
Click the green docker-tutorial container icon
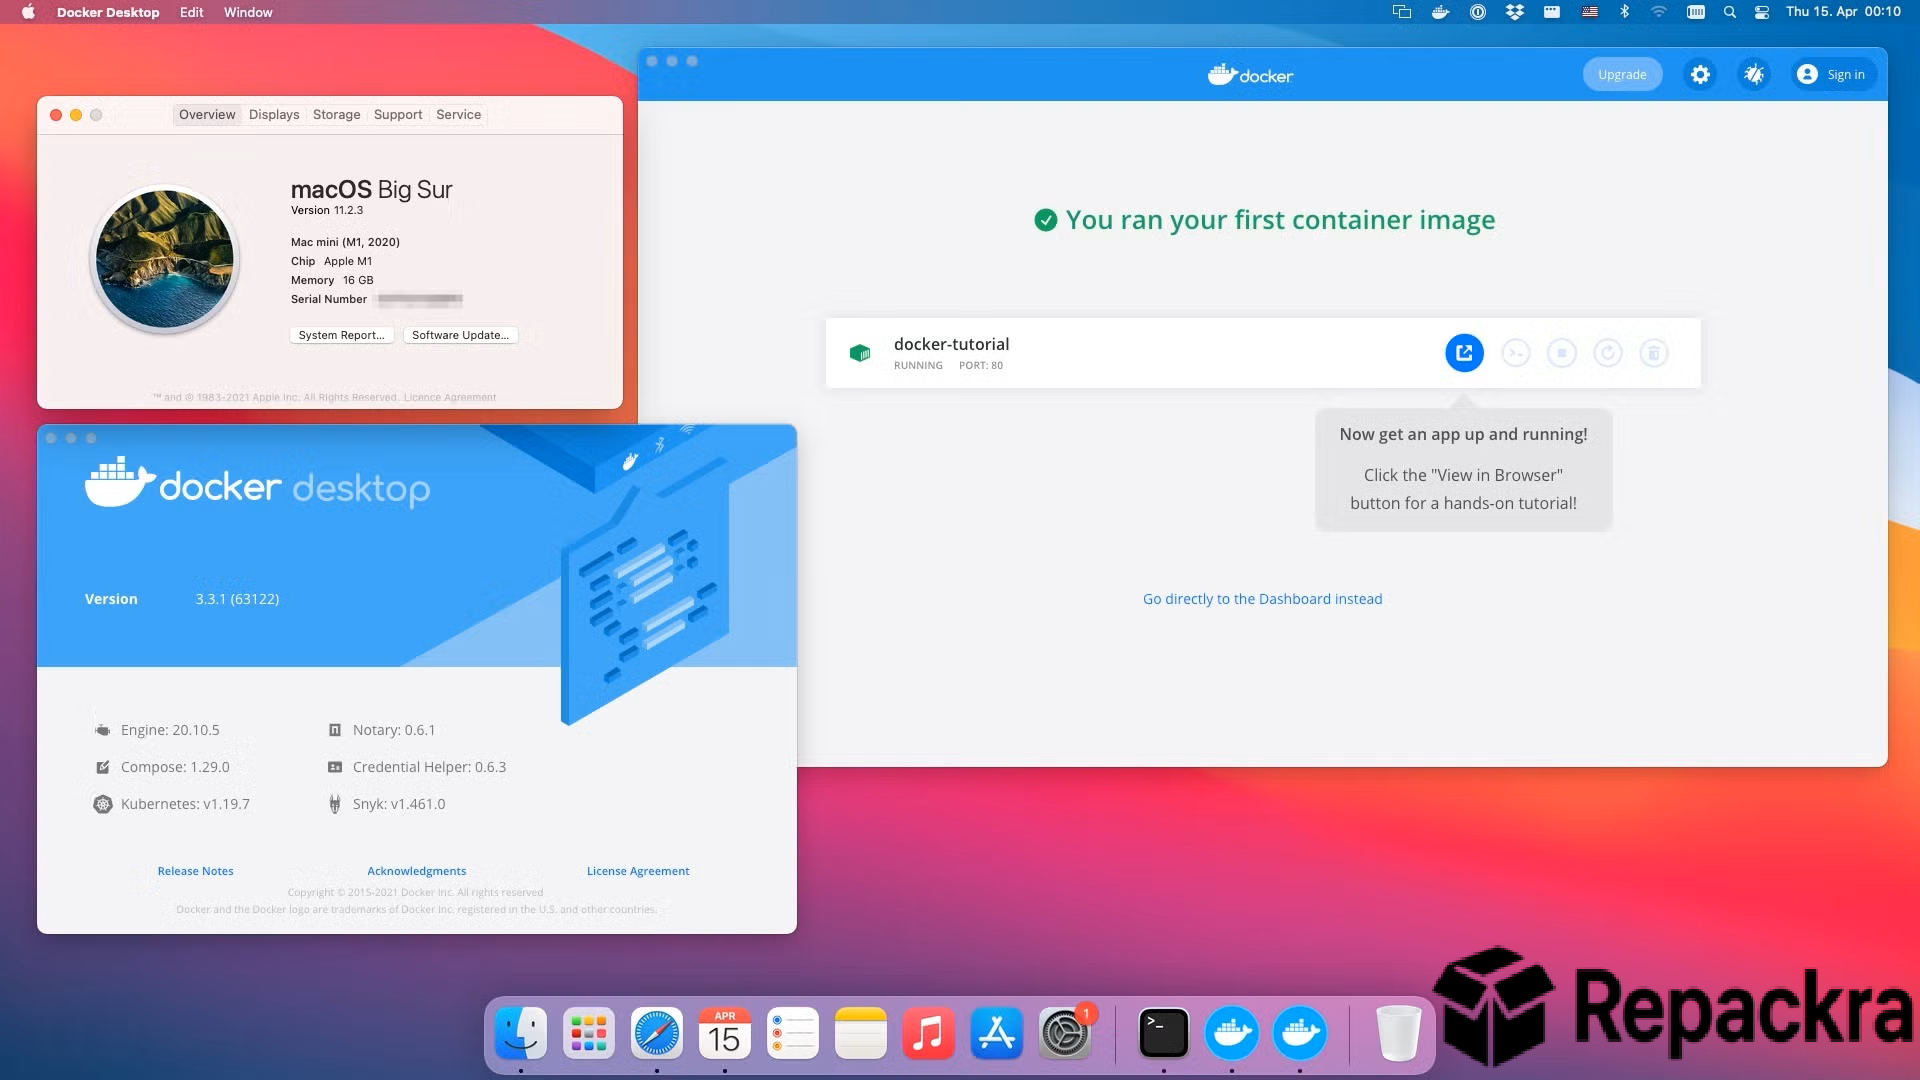coord(860,353)
